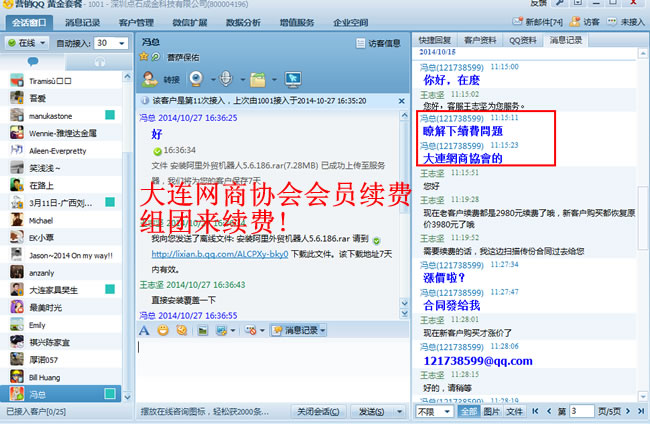Go to previous page of message records
Image resolution: width=650 pixels, height=424 pixels.
click(549, 411)
